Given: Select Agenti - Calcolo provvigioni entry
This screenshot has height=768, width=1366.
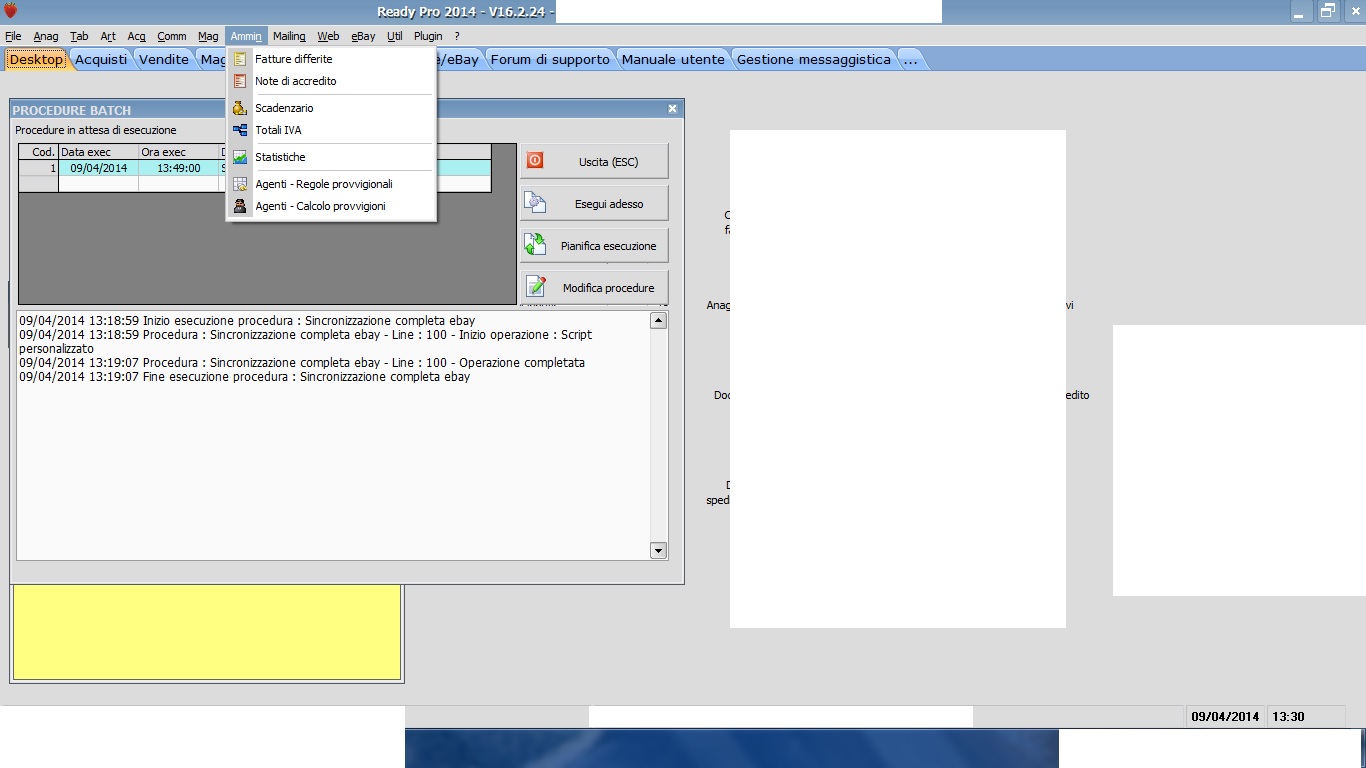Looking at the screenshot, I should [332, 206].
